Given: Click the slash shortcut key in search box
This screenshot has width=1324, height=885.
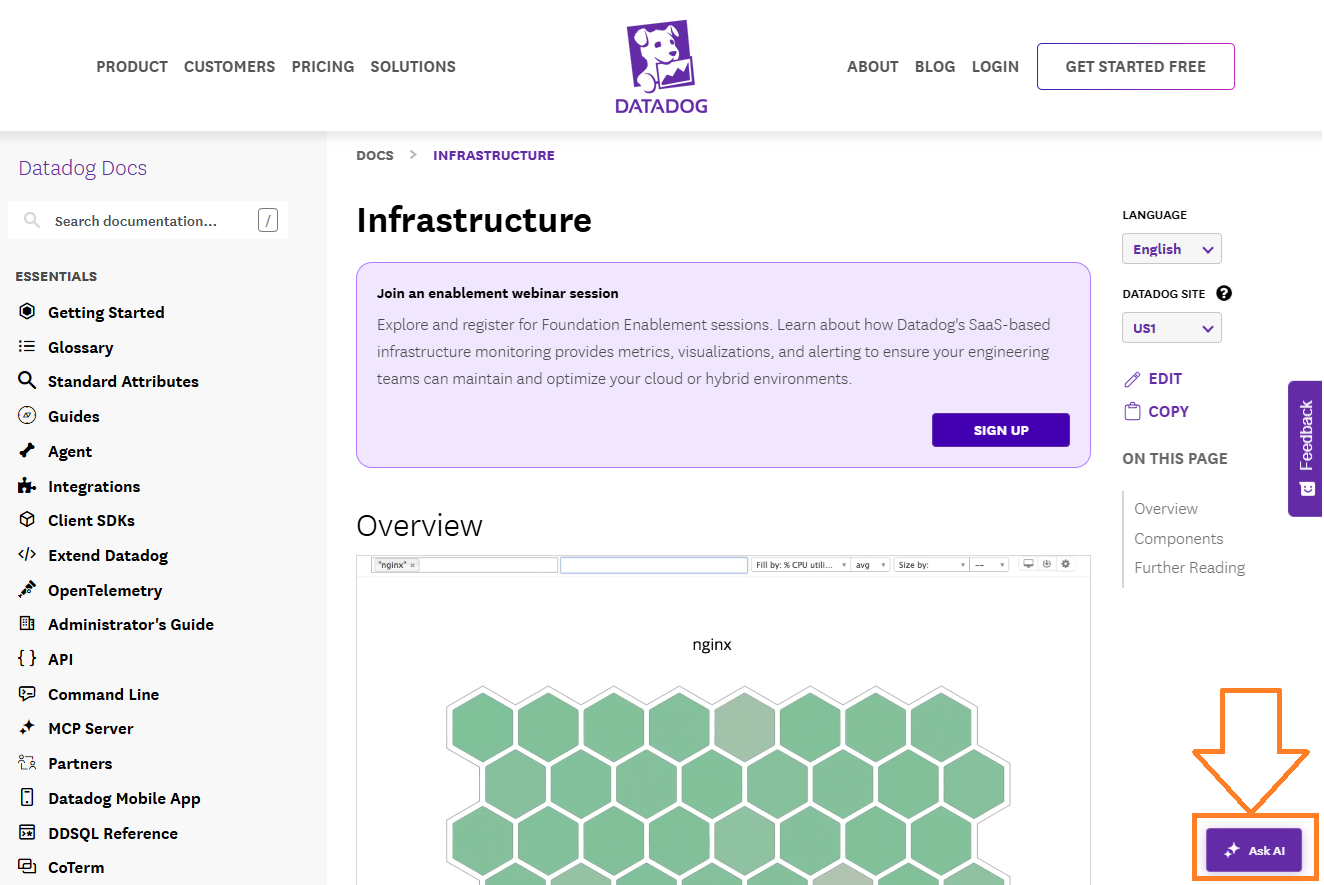Looking at the screenshot, I should pyautogui.click(x=268, y=221).
